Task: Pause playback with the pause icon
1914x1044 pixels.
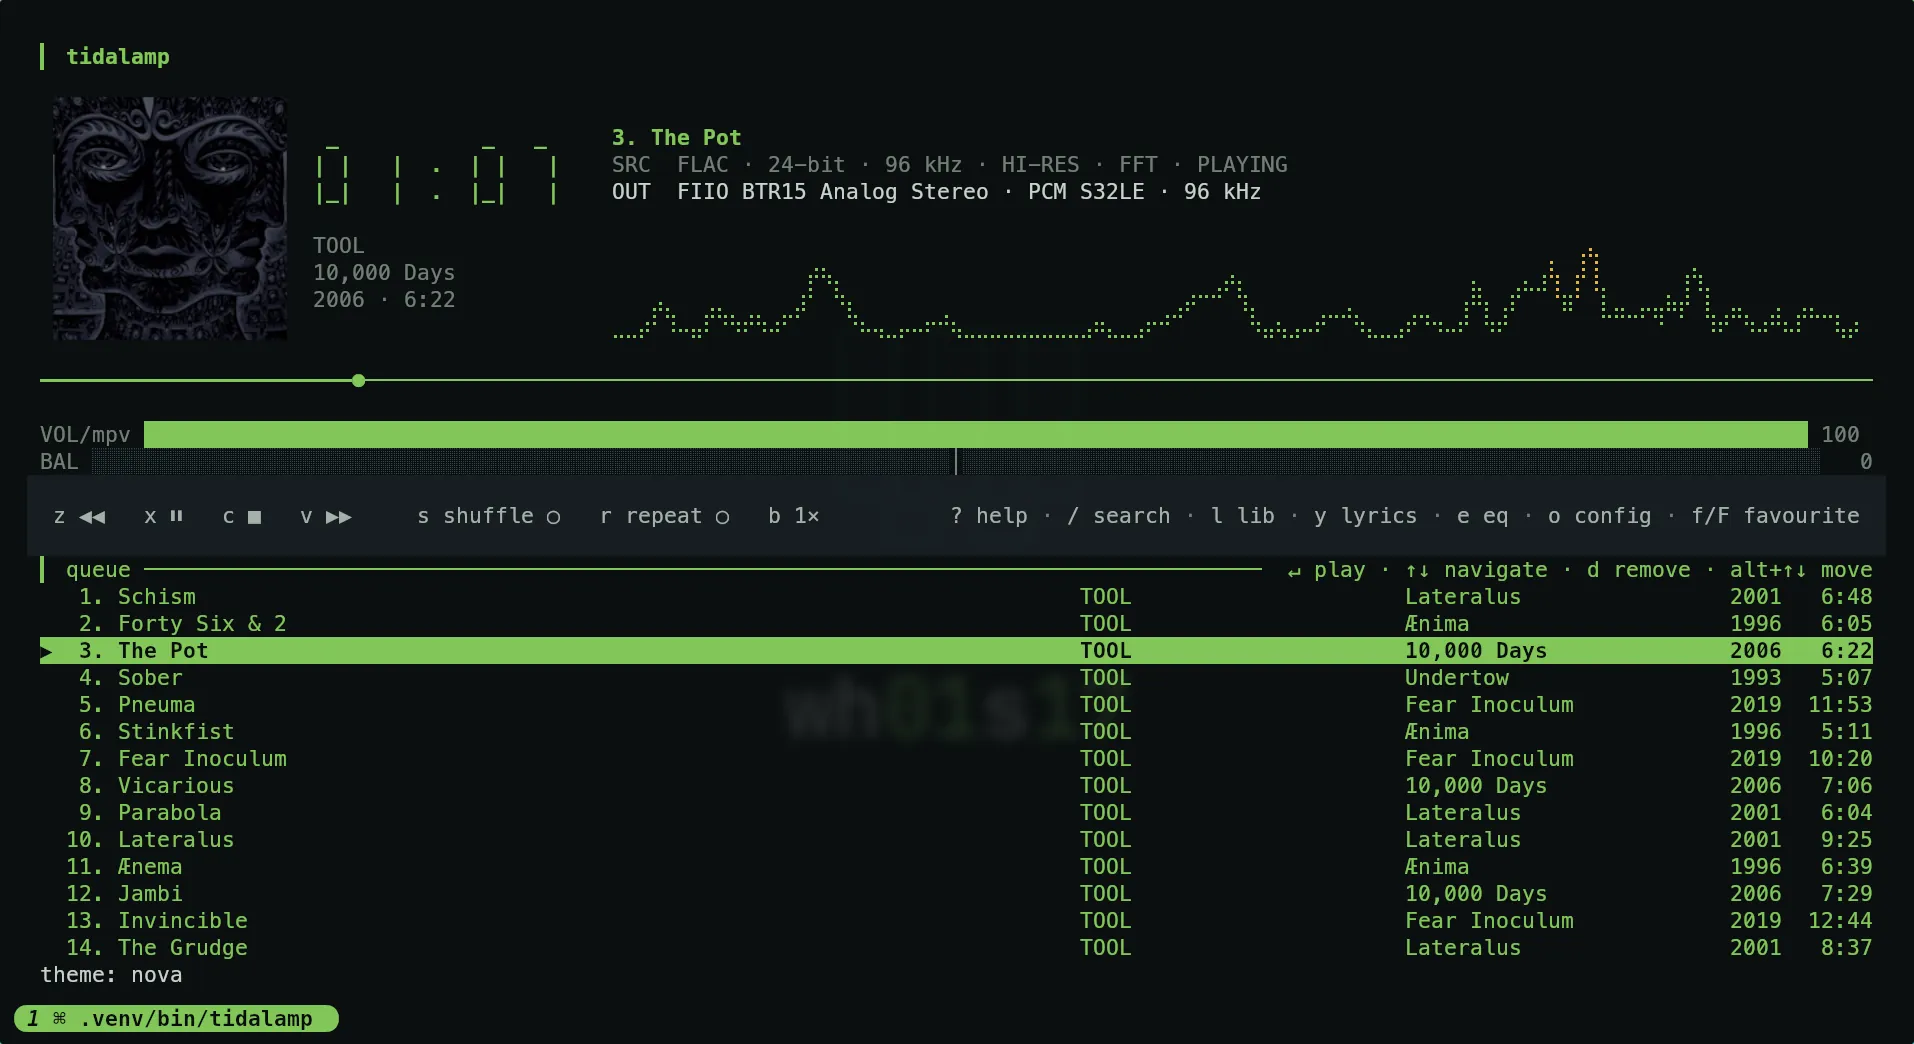Action: click(176, 516)
